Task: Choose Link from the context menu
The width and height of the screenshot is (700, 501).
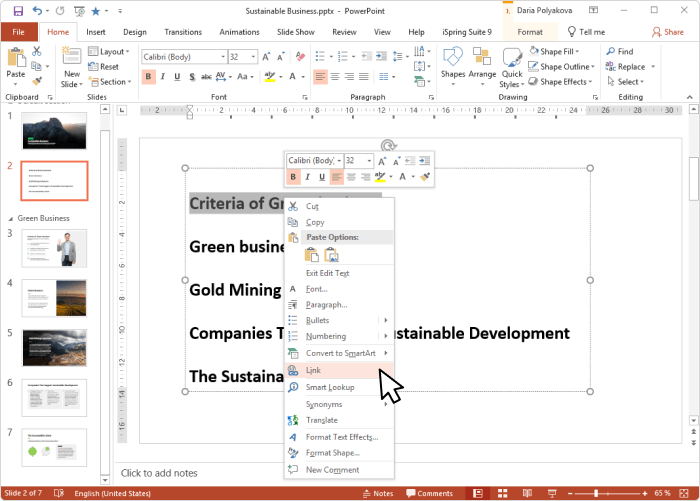Action: pos(339,370)
